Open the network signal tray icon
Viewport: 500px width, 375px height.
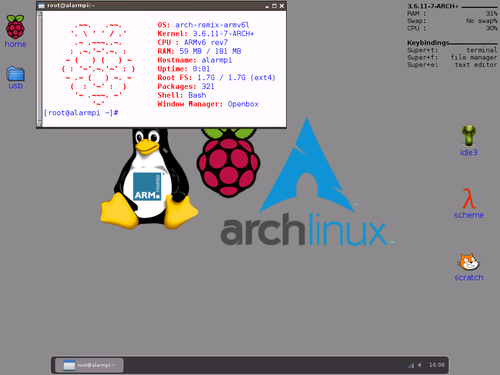tap(411, 365)
